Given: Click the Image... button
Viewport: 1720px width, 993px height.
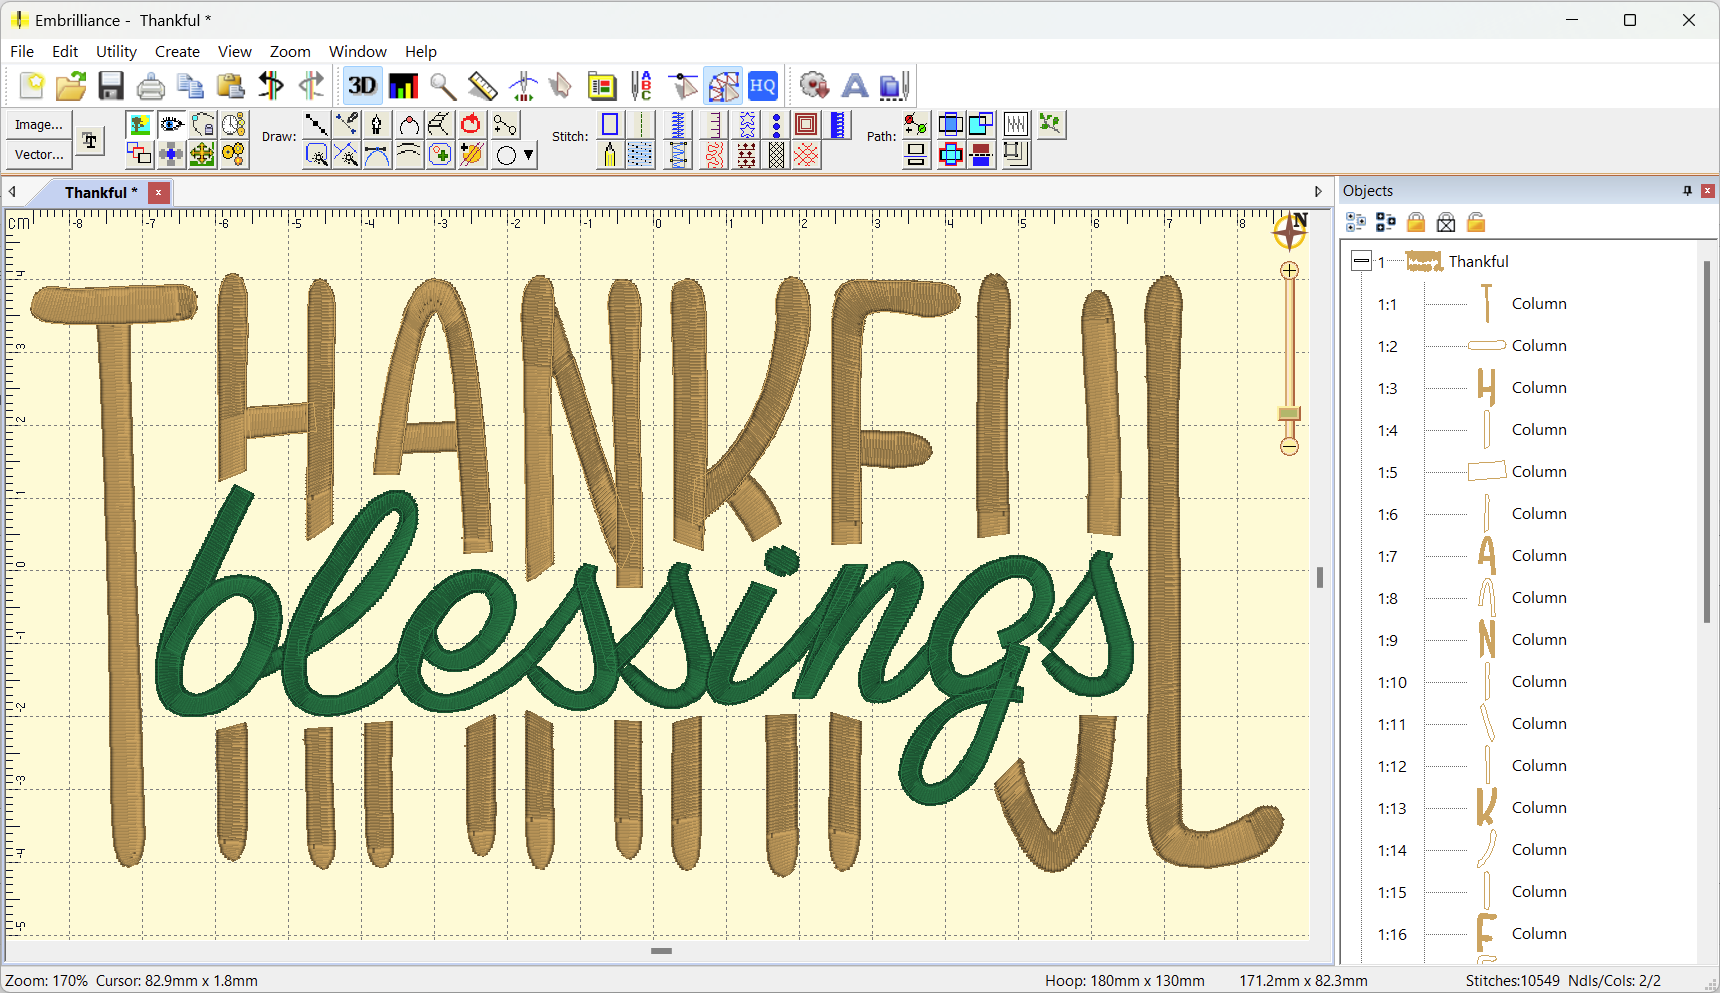Looking at the screenshot, I should 39,124.
